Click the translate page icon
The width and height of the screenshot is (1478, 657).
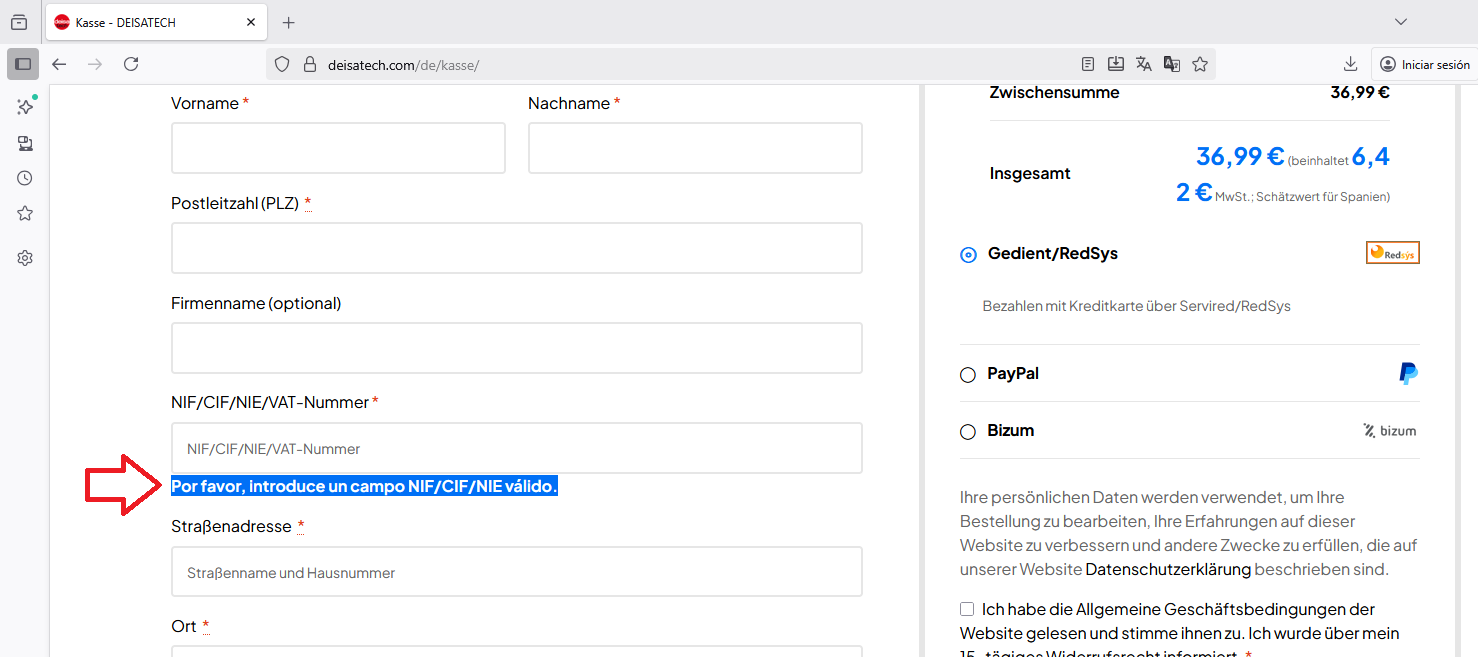pos(1144,64)
